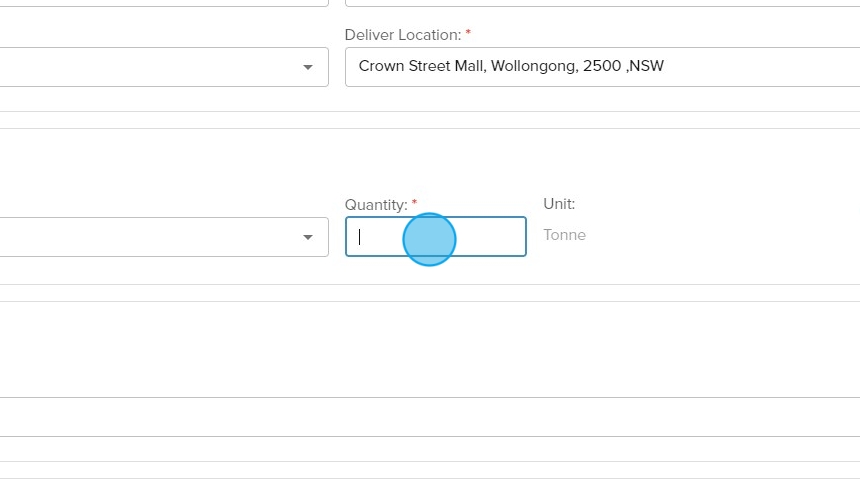Viewport: 860px width, 481px height.
Task: Click the red asterisk beside Deliver Location
Action: pos(468,33)
